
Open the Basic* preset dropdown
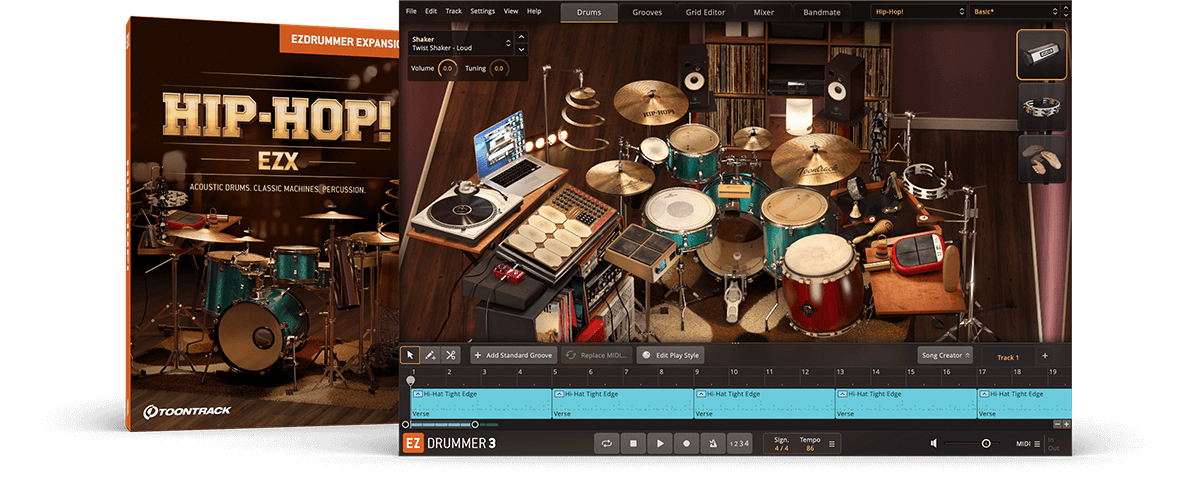[1015, 11]
